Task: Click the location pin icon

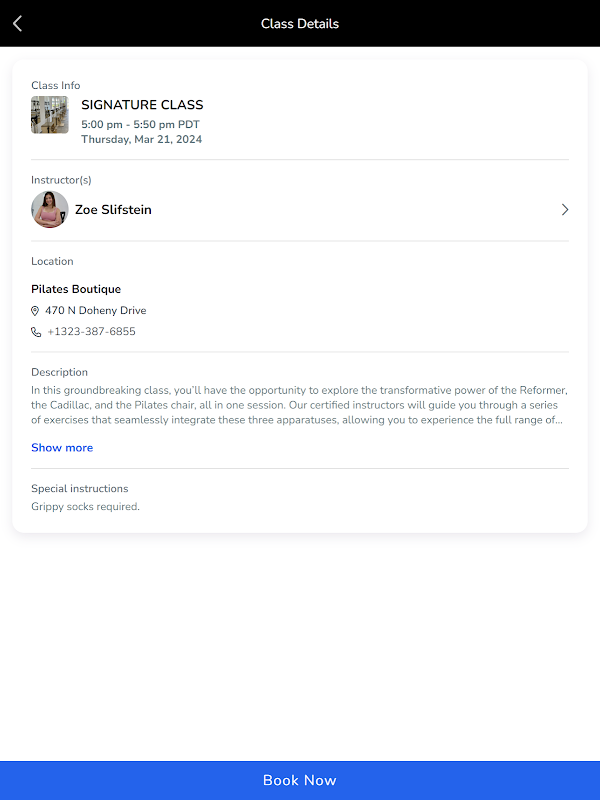Action: [36, 311]
